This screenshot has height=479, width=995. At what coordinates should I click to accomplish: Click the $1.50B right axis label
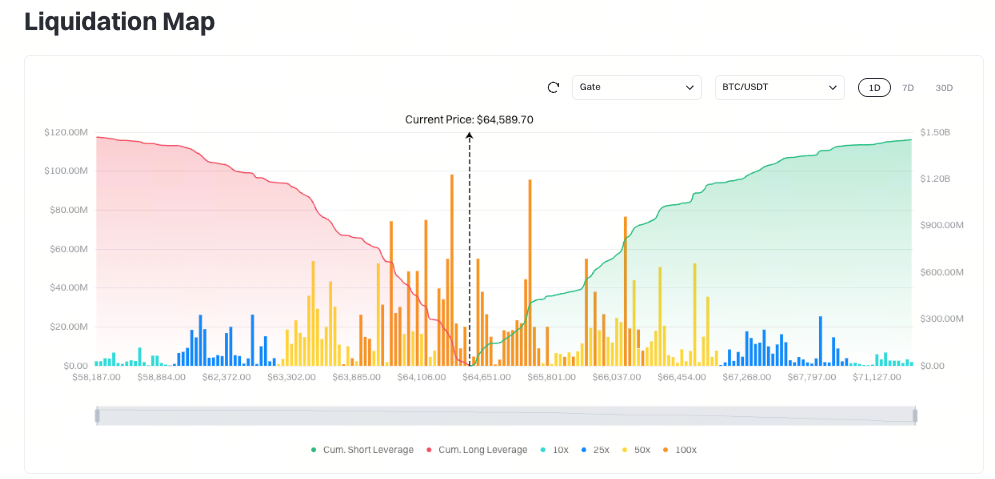(x=935, y=133)
